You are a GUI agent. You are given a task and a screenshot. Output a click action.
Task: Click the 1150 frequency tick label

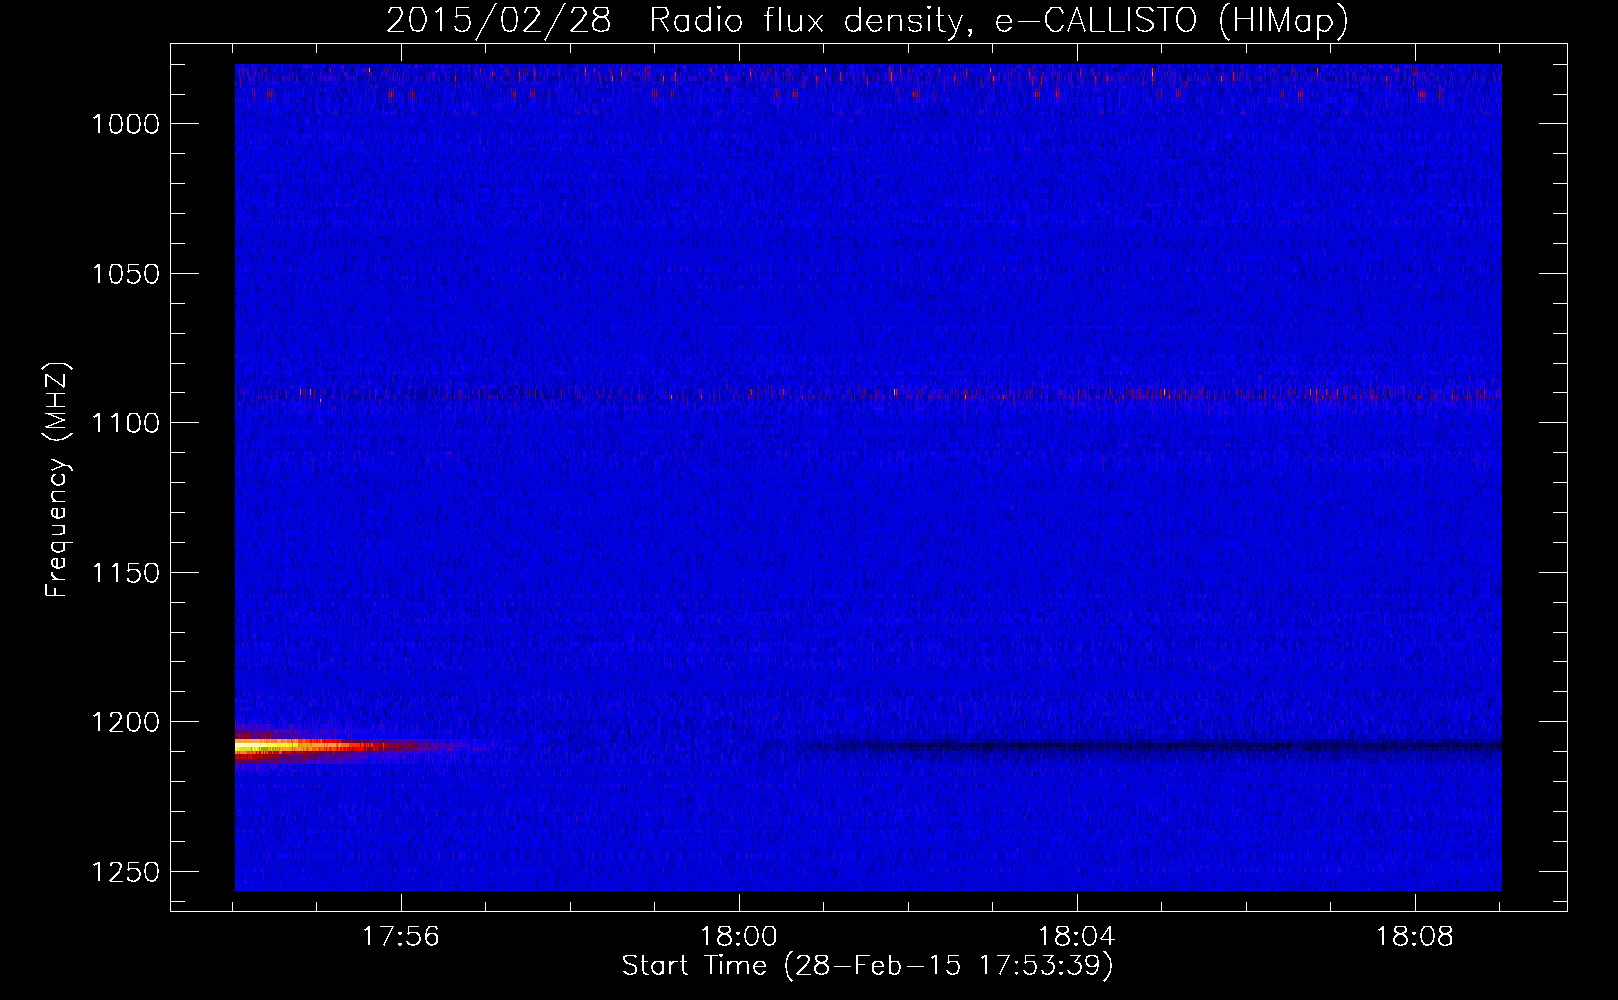[x=125, y=573]
